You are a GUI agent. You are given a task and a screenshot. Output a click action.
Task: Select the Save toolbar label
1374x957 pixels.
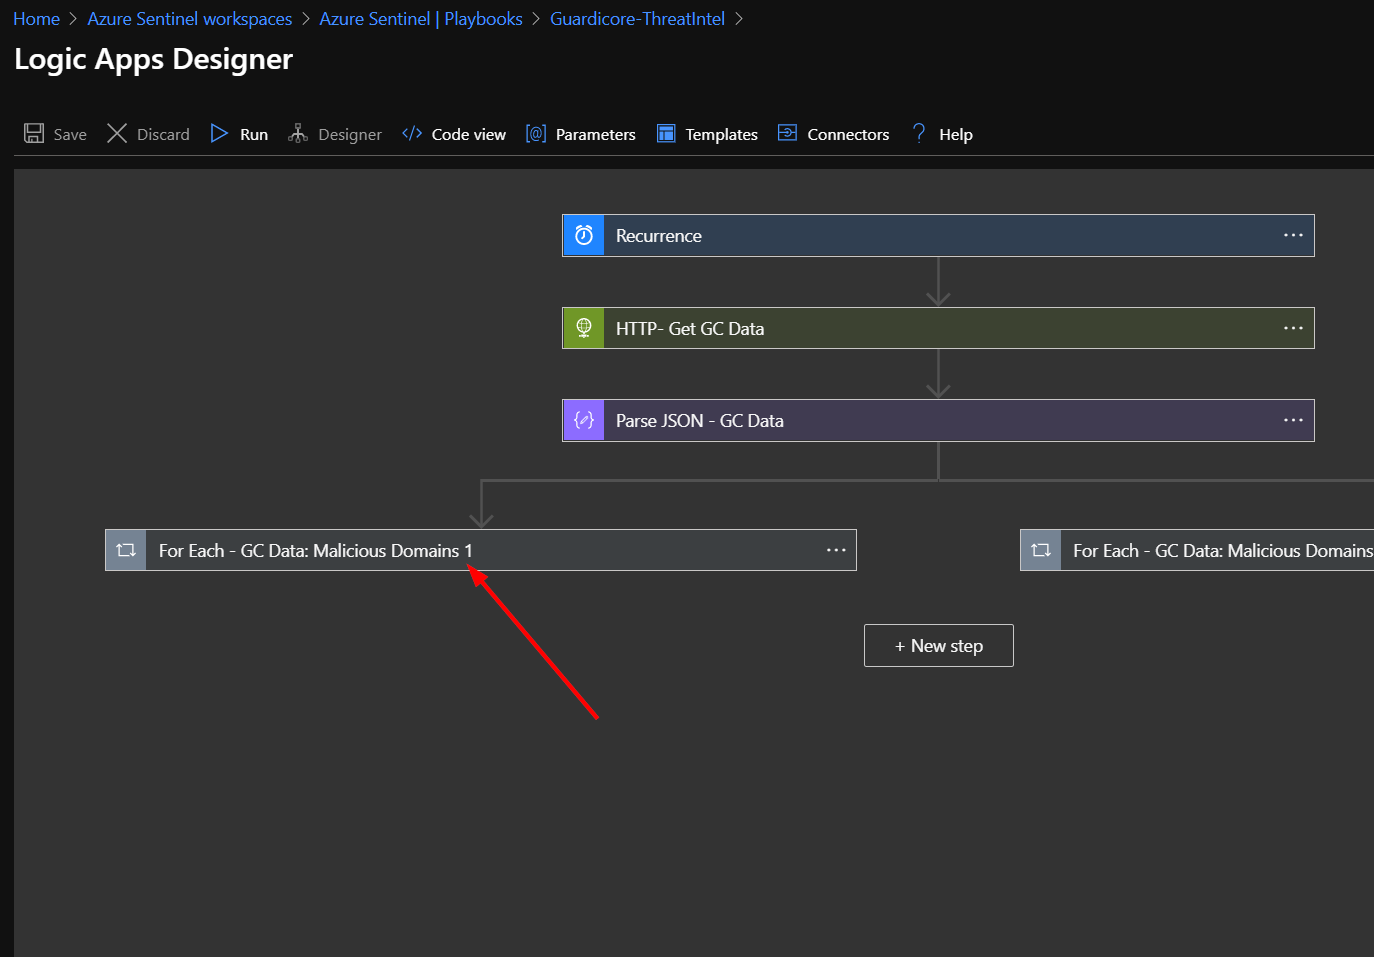pyautogui.click(x=70, y=134)
